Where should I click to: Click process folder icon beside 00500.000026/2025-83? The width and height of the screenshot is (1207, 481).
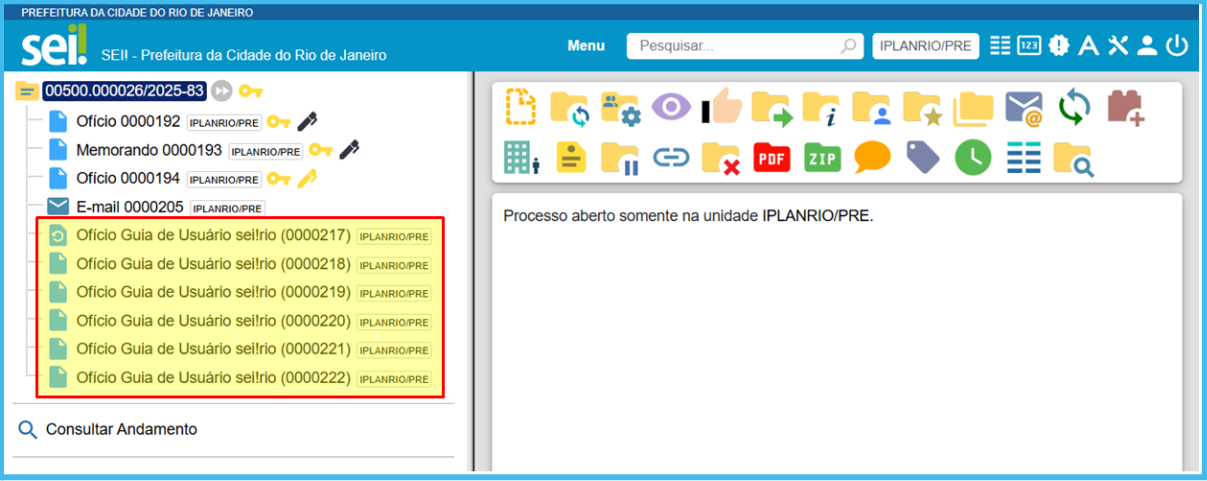coord(28,91)
